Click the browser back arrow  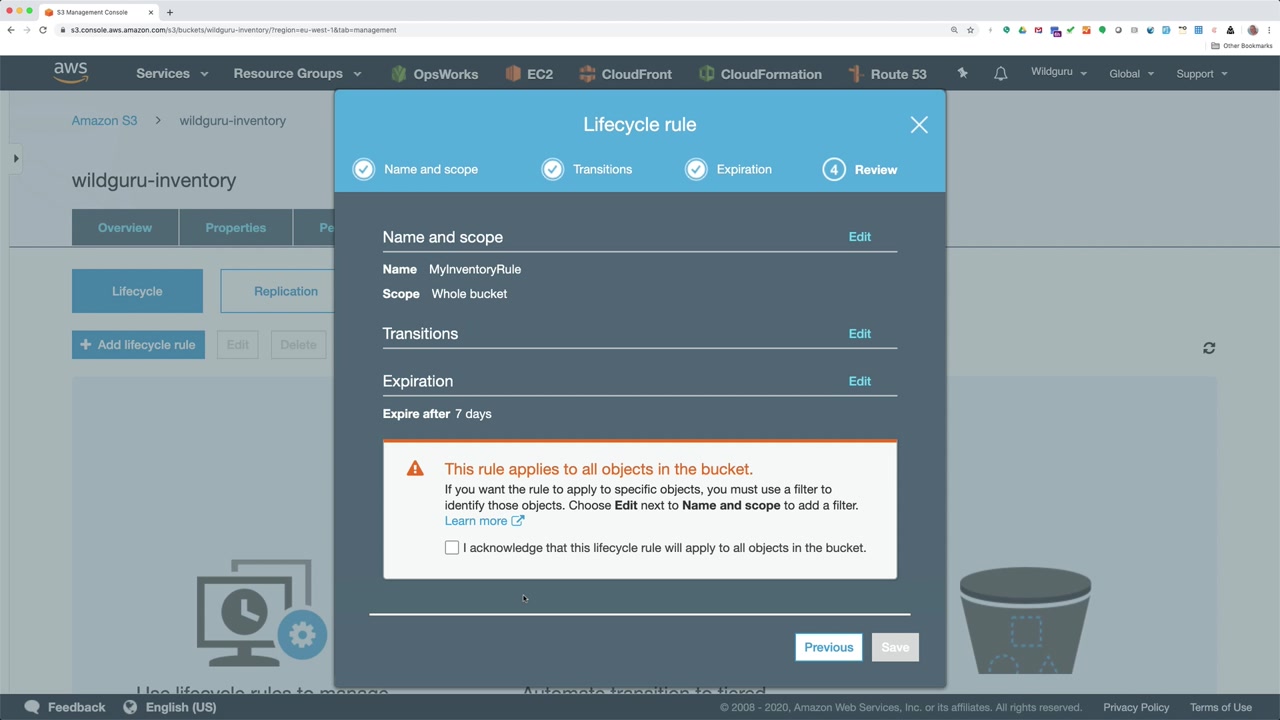[11, 30]
